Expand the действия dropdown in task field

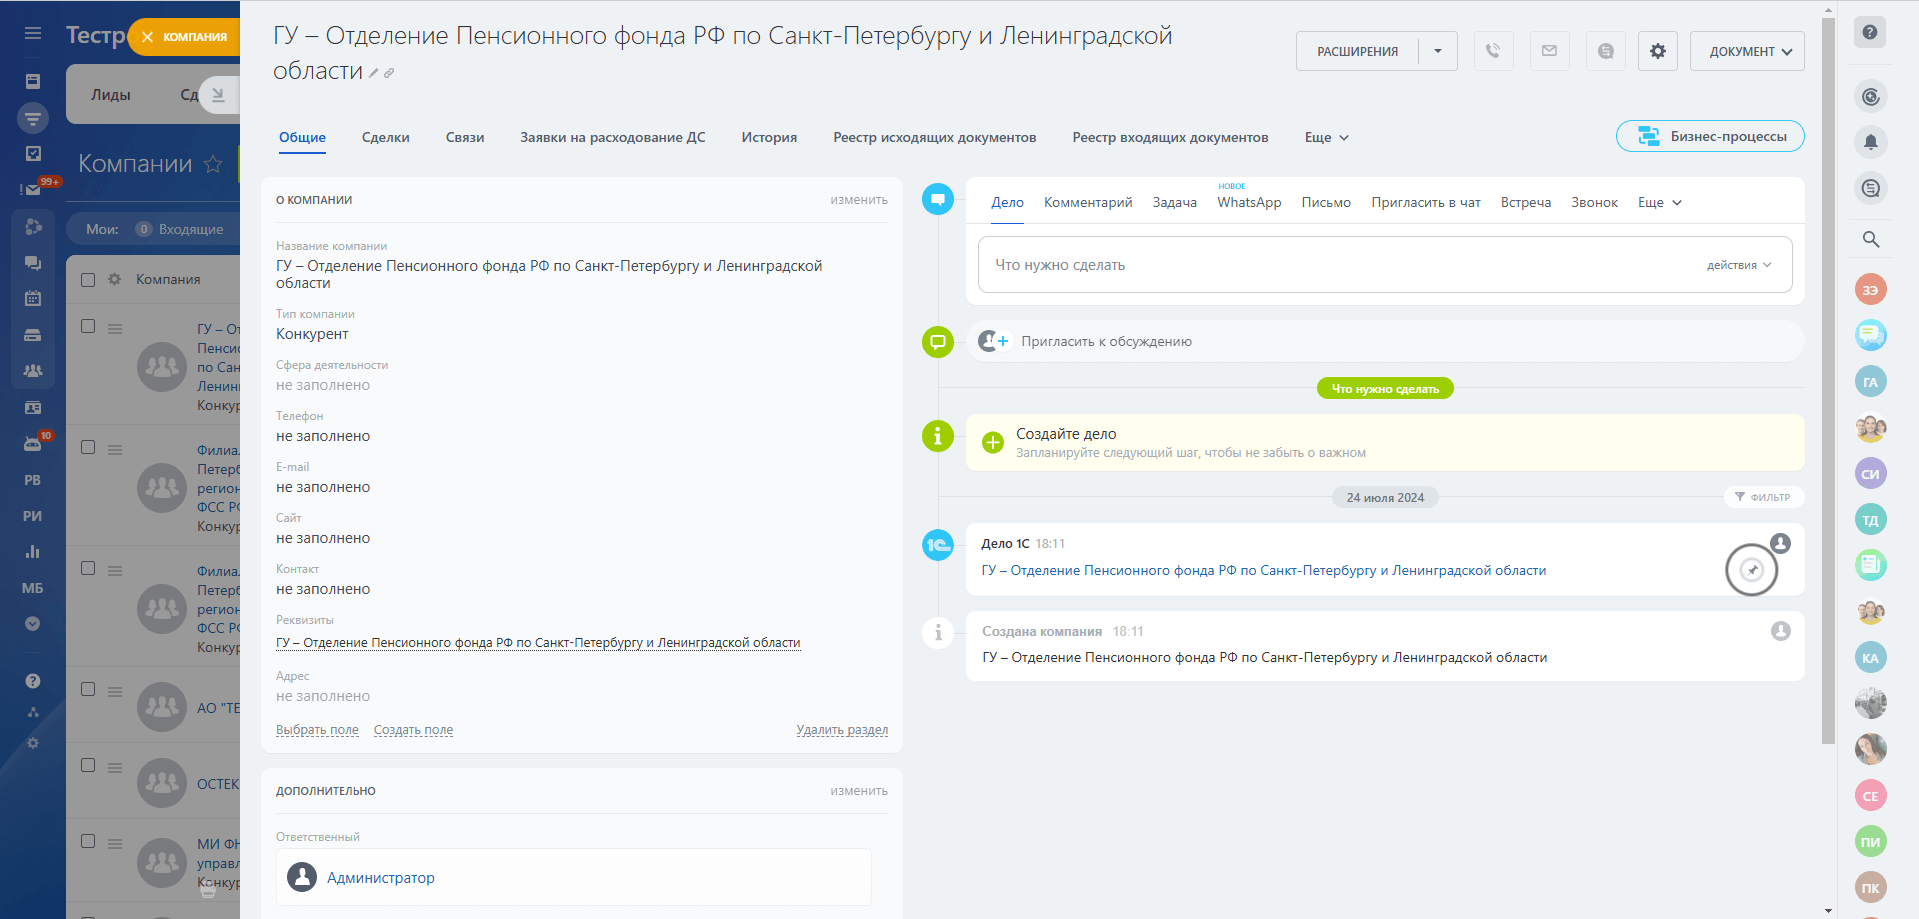1738,265
